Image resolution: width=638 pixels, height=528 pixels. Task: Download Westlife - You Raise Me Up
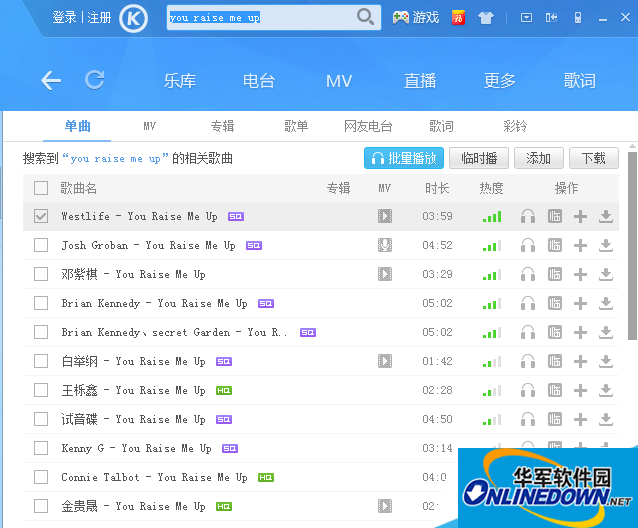tap(606, 216)
